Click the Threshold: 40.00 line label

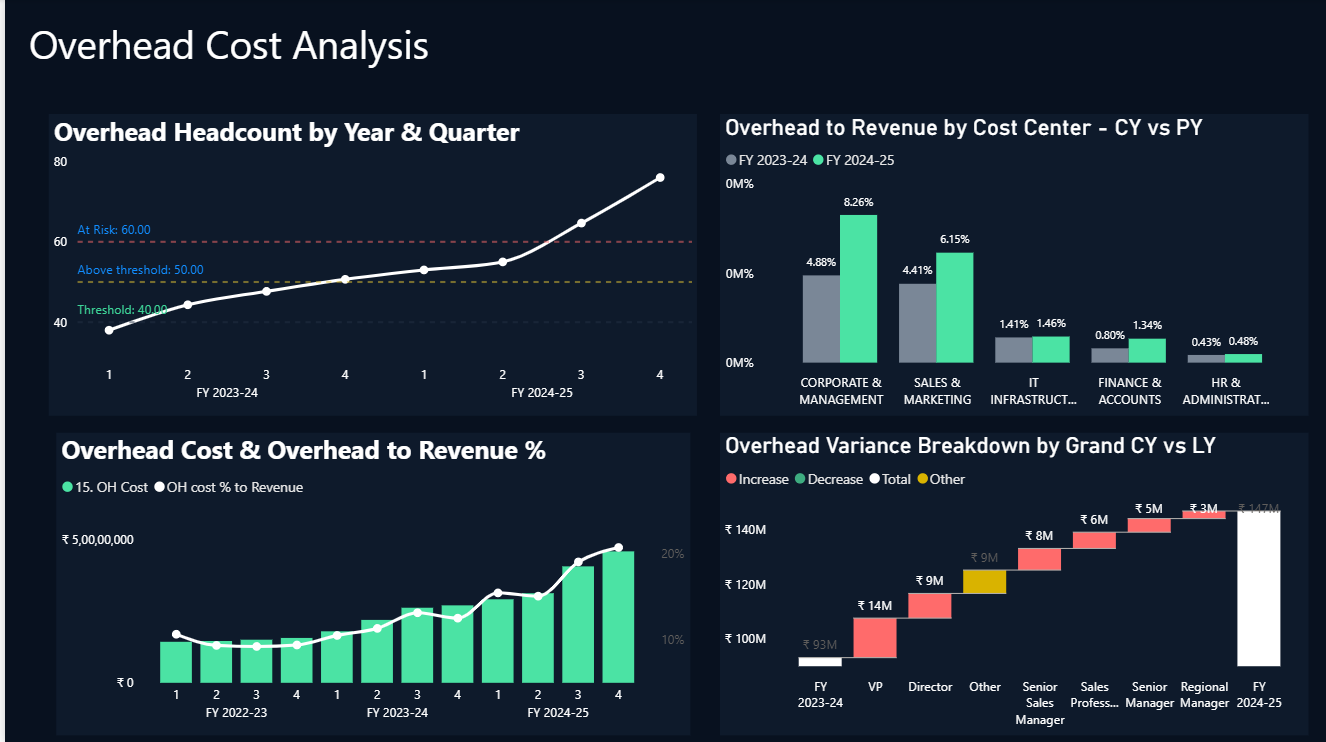point(122,310)
